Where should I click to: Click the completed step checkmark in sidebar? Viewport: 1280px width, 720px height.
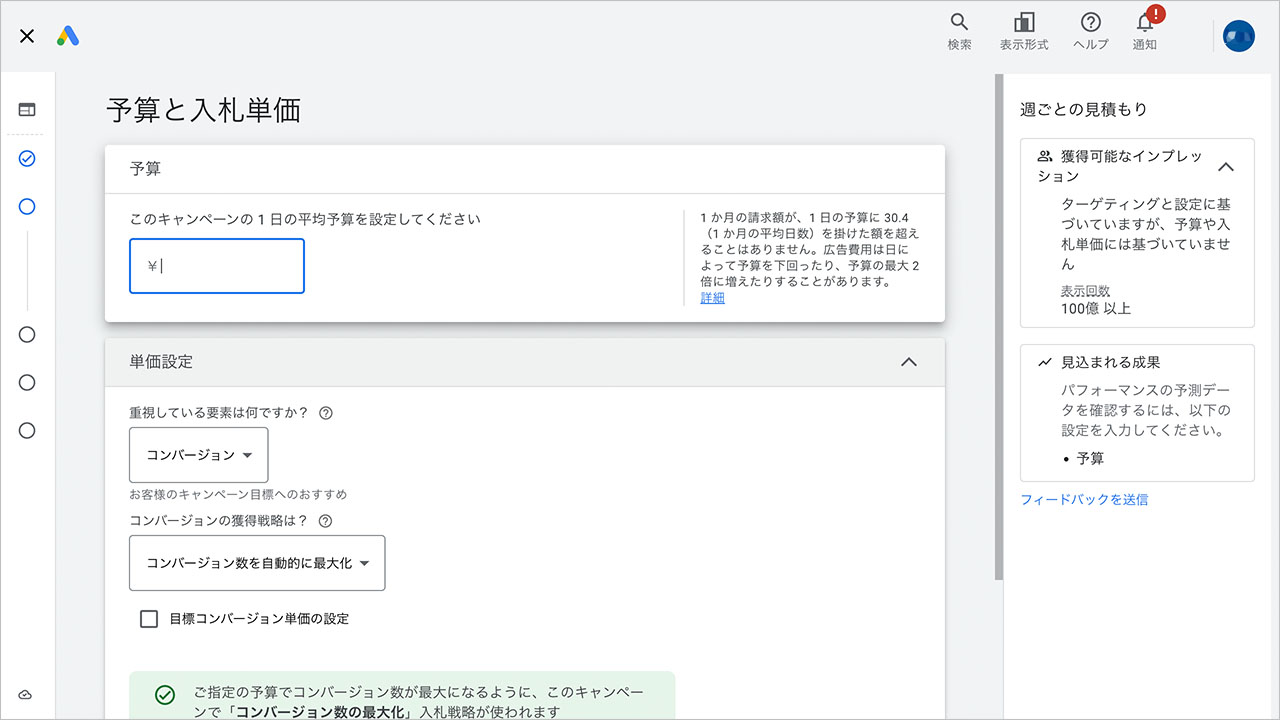[27, 158]
